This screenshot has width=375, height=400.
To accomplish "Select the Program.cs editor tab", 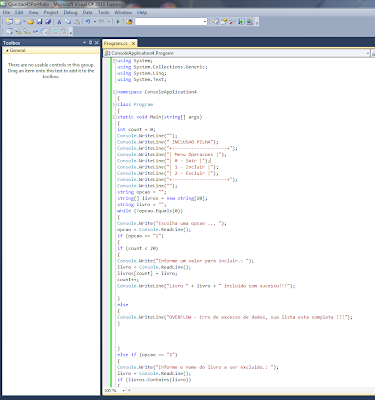I will pyautogui.click(x=116, y=43).
